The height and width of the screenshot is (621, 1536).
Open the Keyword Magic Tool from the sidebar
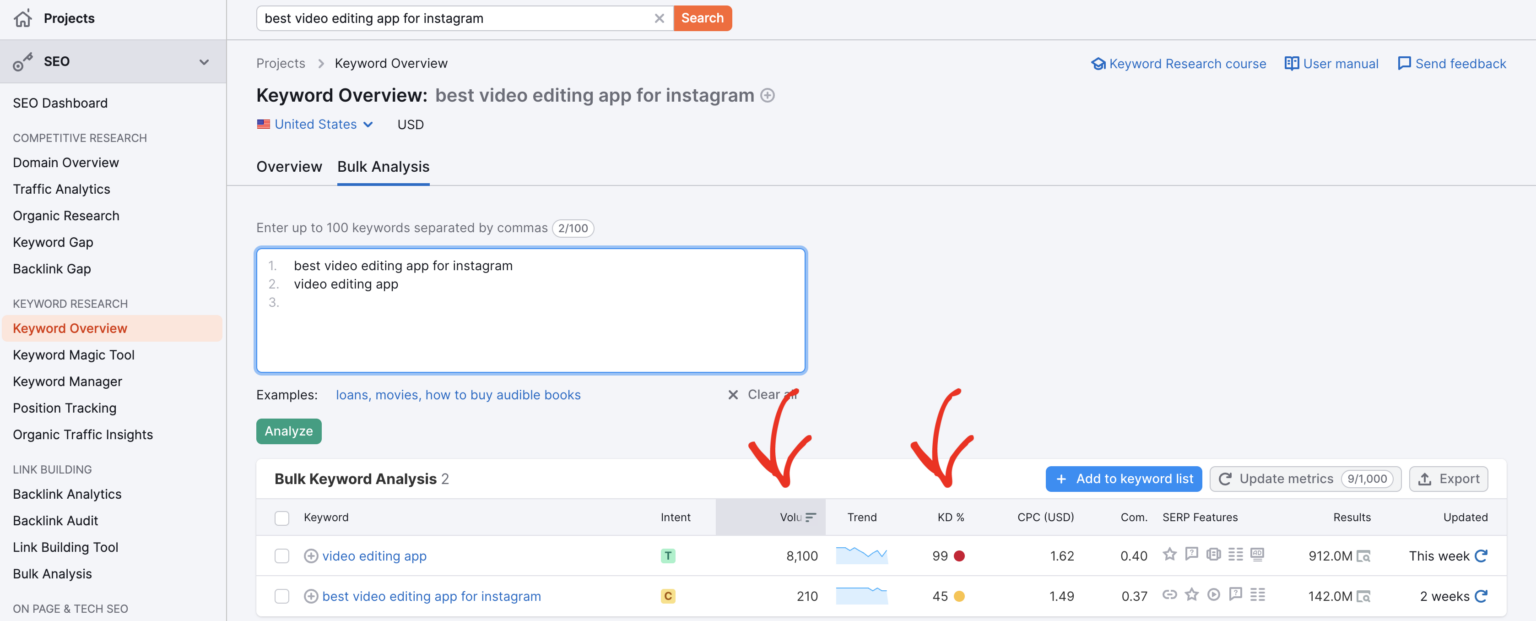(x=73, y=354)
